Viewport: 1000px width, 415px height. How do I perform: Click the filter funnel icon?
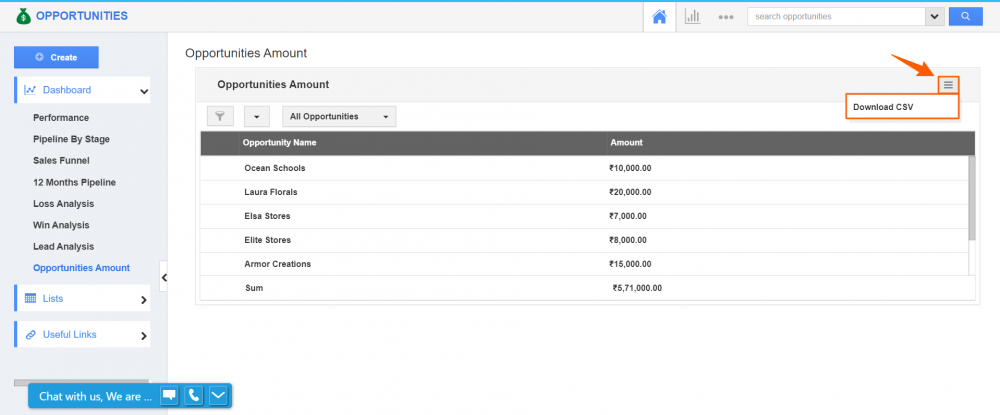pos(220,117)
